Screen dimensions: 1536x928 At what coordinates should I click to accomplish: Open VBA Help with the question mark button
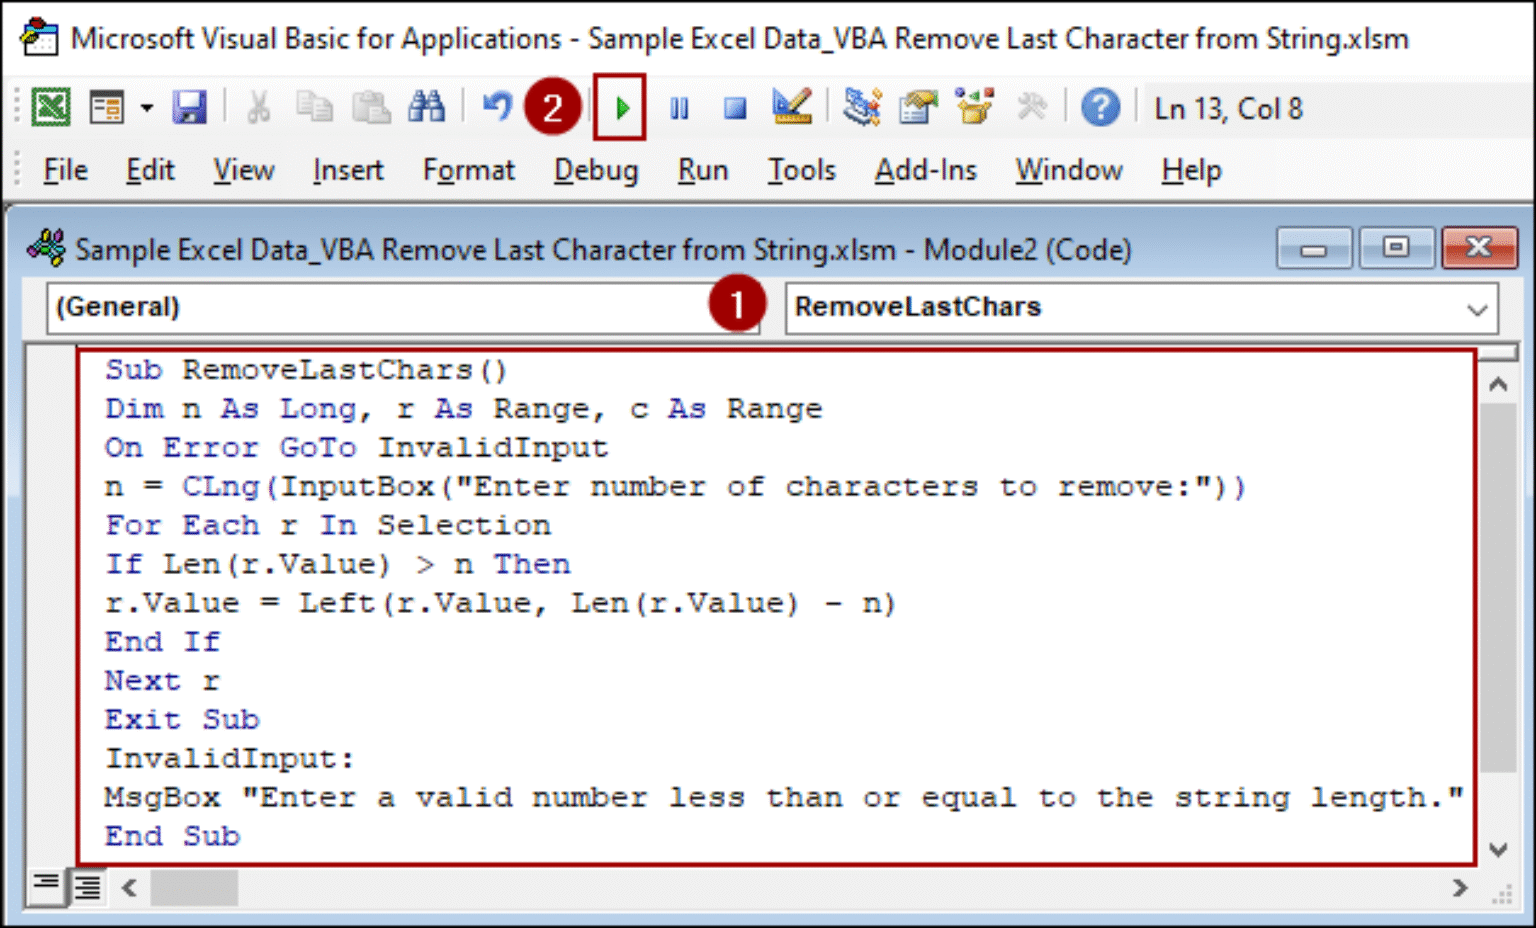click(1101, 107)
